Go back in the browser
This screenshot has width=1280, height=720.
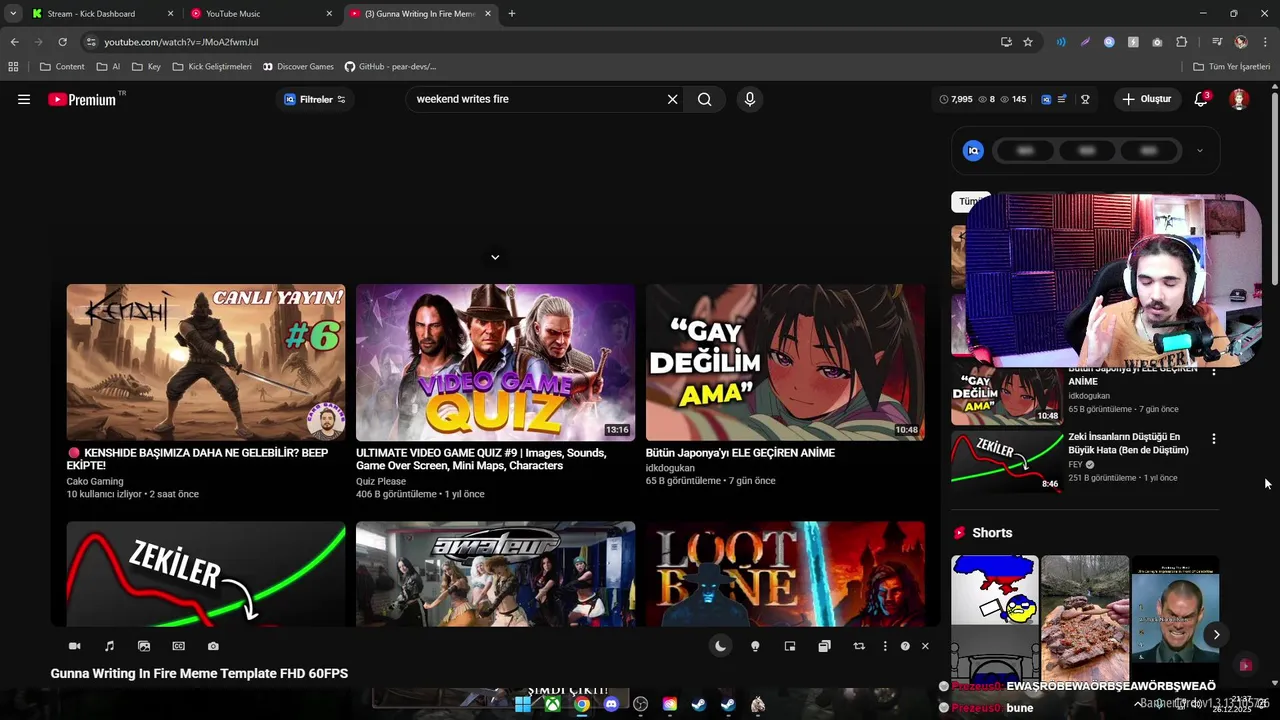(14, 42)
